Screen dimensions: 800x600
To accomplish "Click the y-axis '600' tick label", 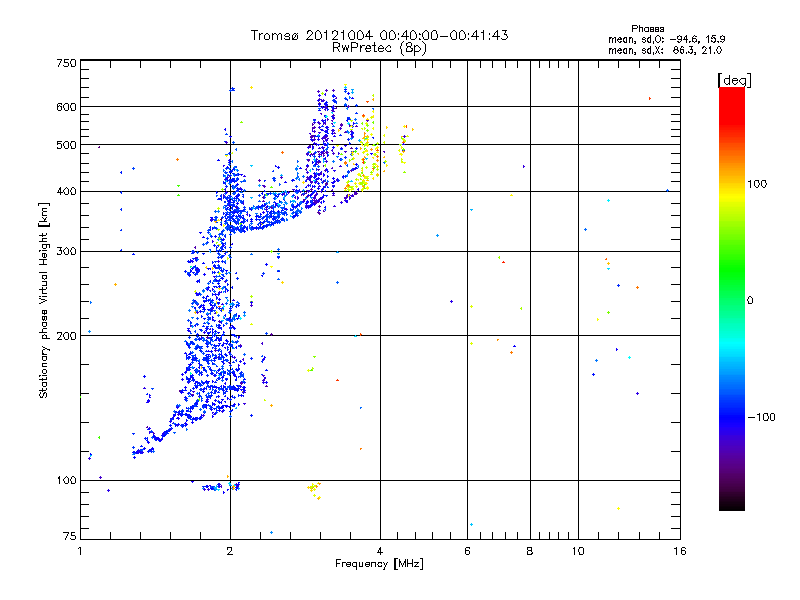I will coord(66,107).
